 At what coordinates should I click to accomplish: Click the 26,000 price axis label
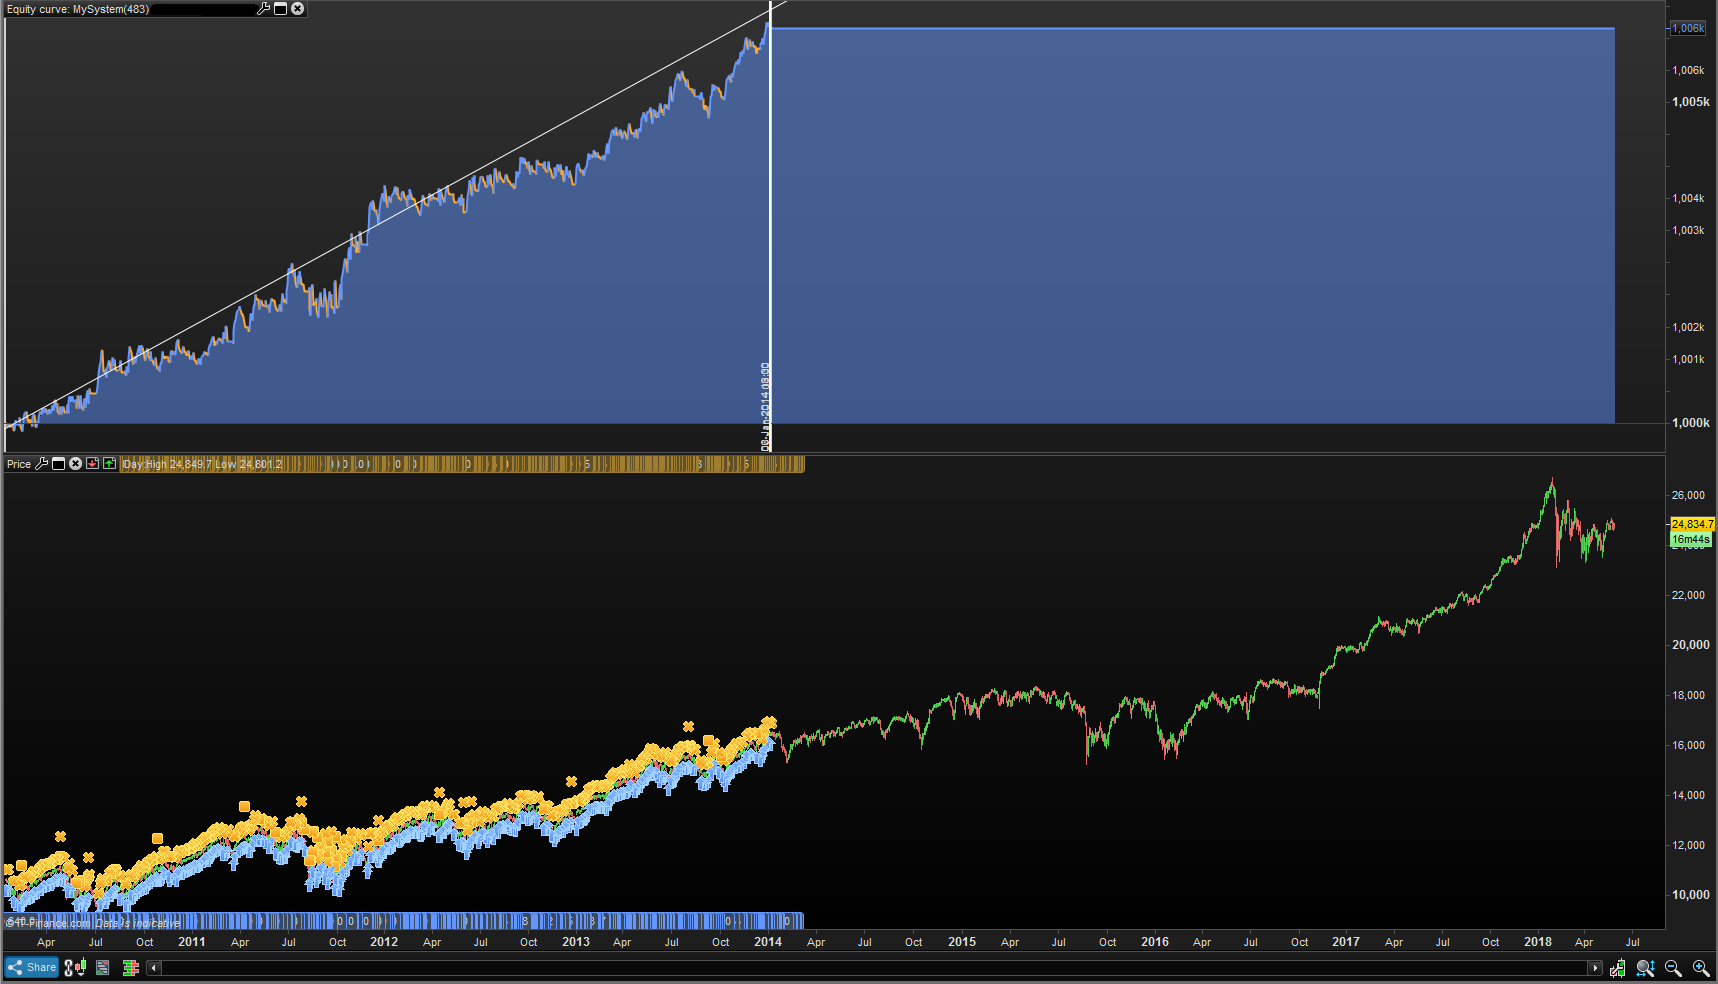(x=1689, y=495)
